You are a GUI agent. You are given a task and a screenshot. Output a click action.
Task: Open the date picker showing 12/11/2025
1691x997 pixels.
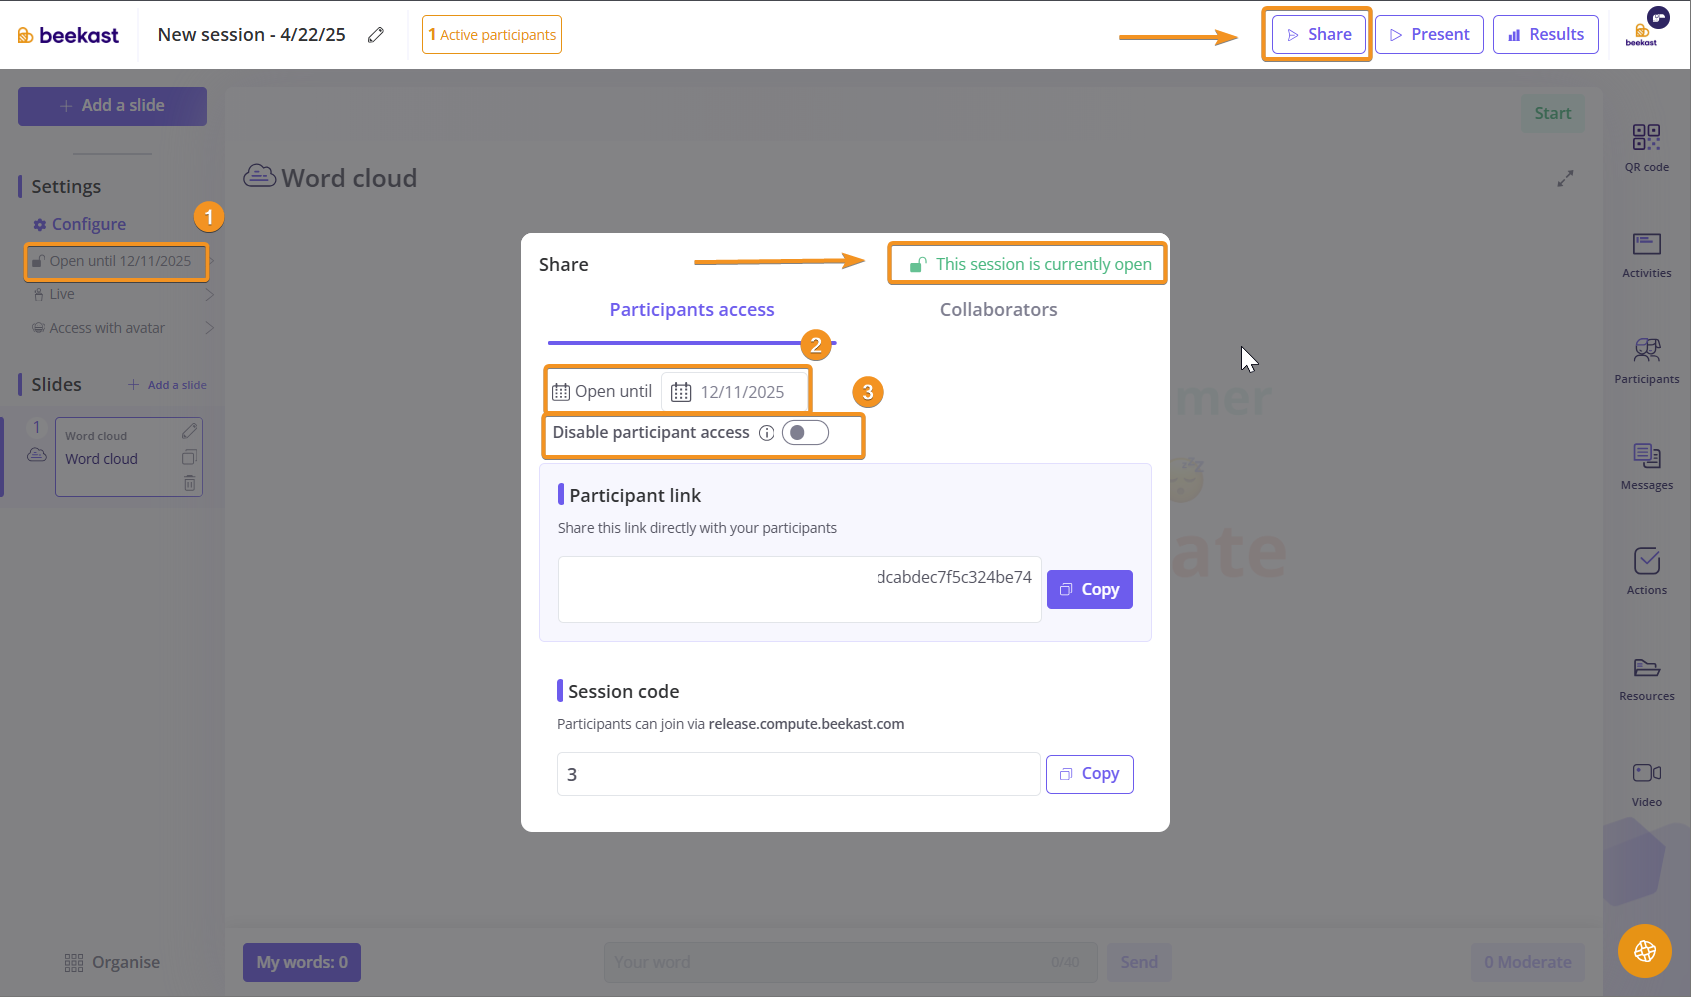[x=736, y=392]
